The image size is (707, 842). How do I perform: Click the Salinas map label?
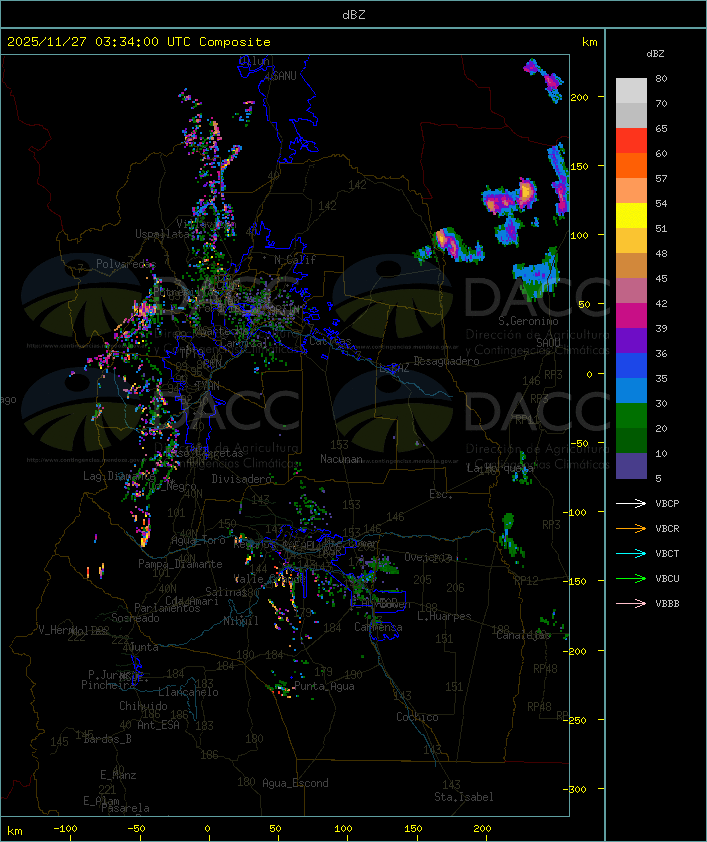(226, 592)
